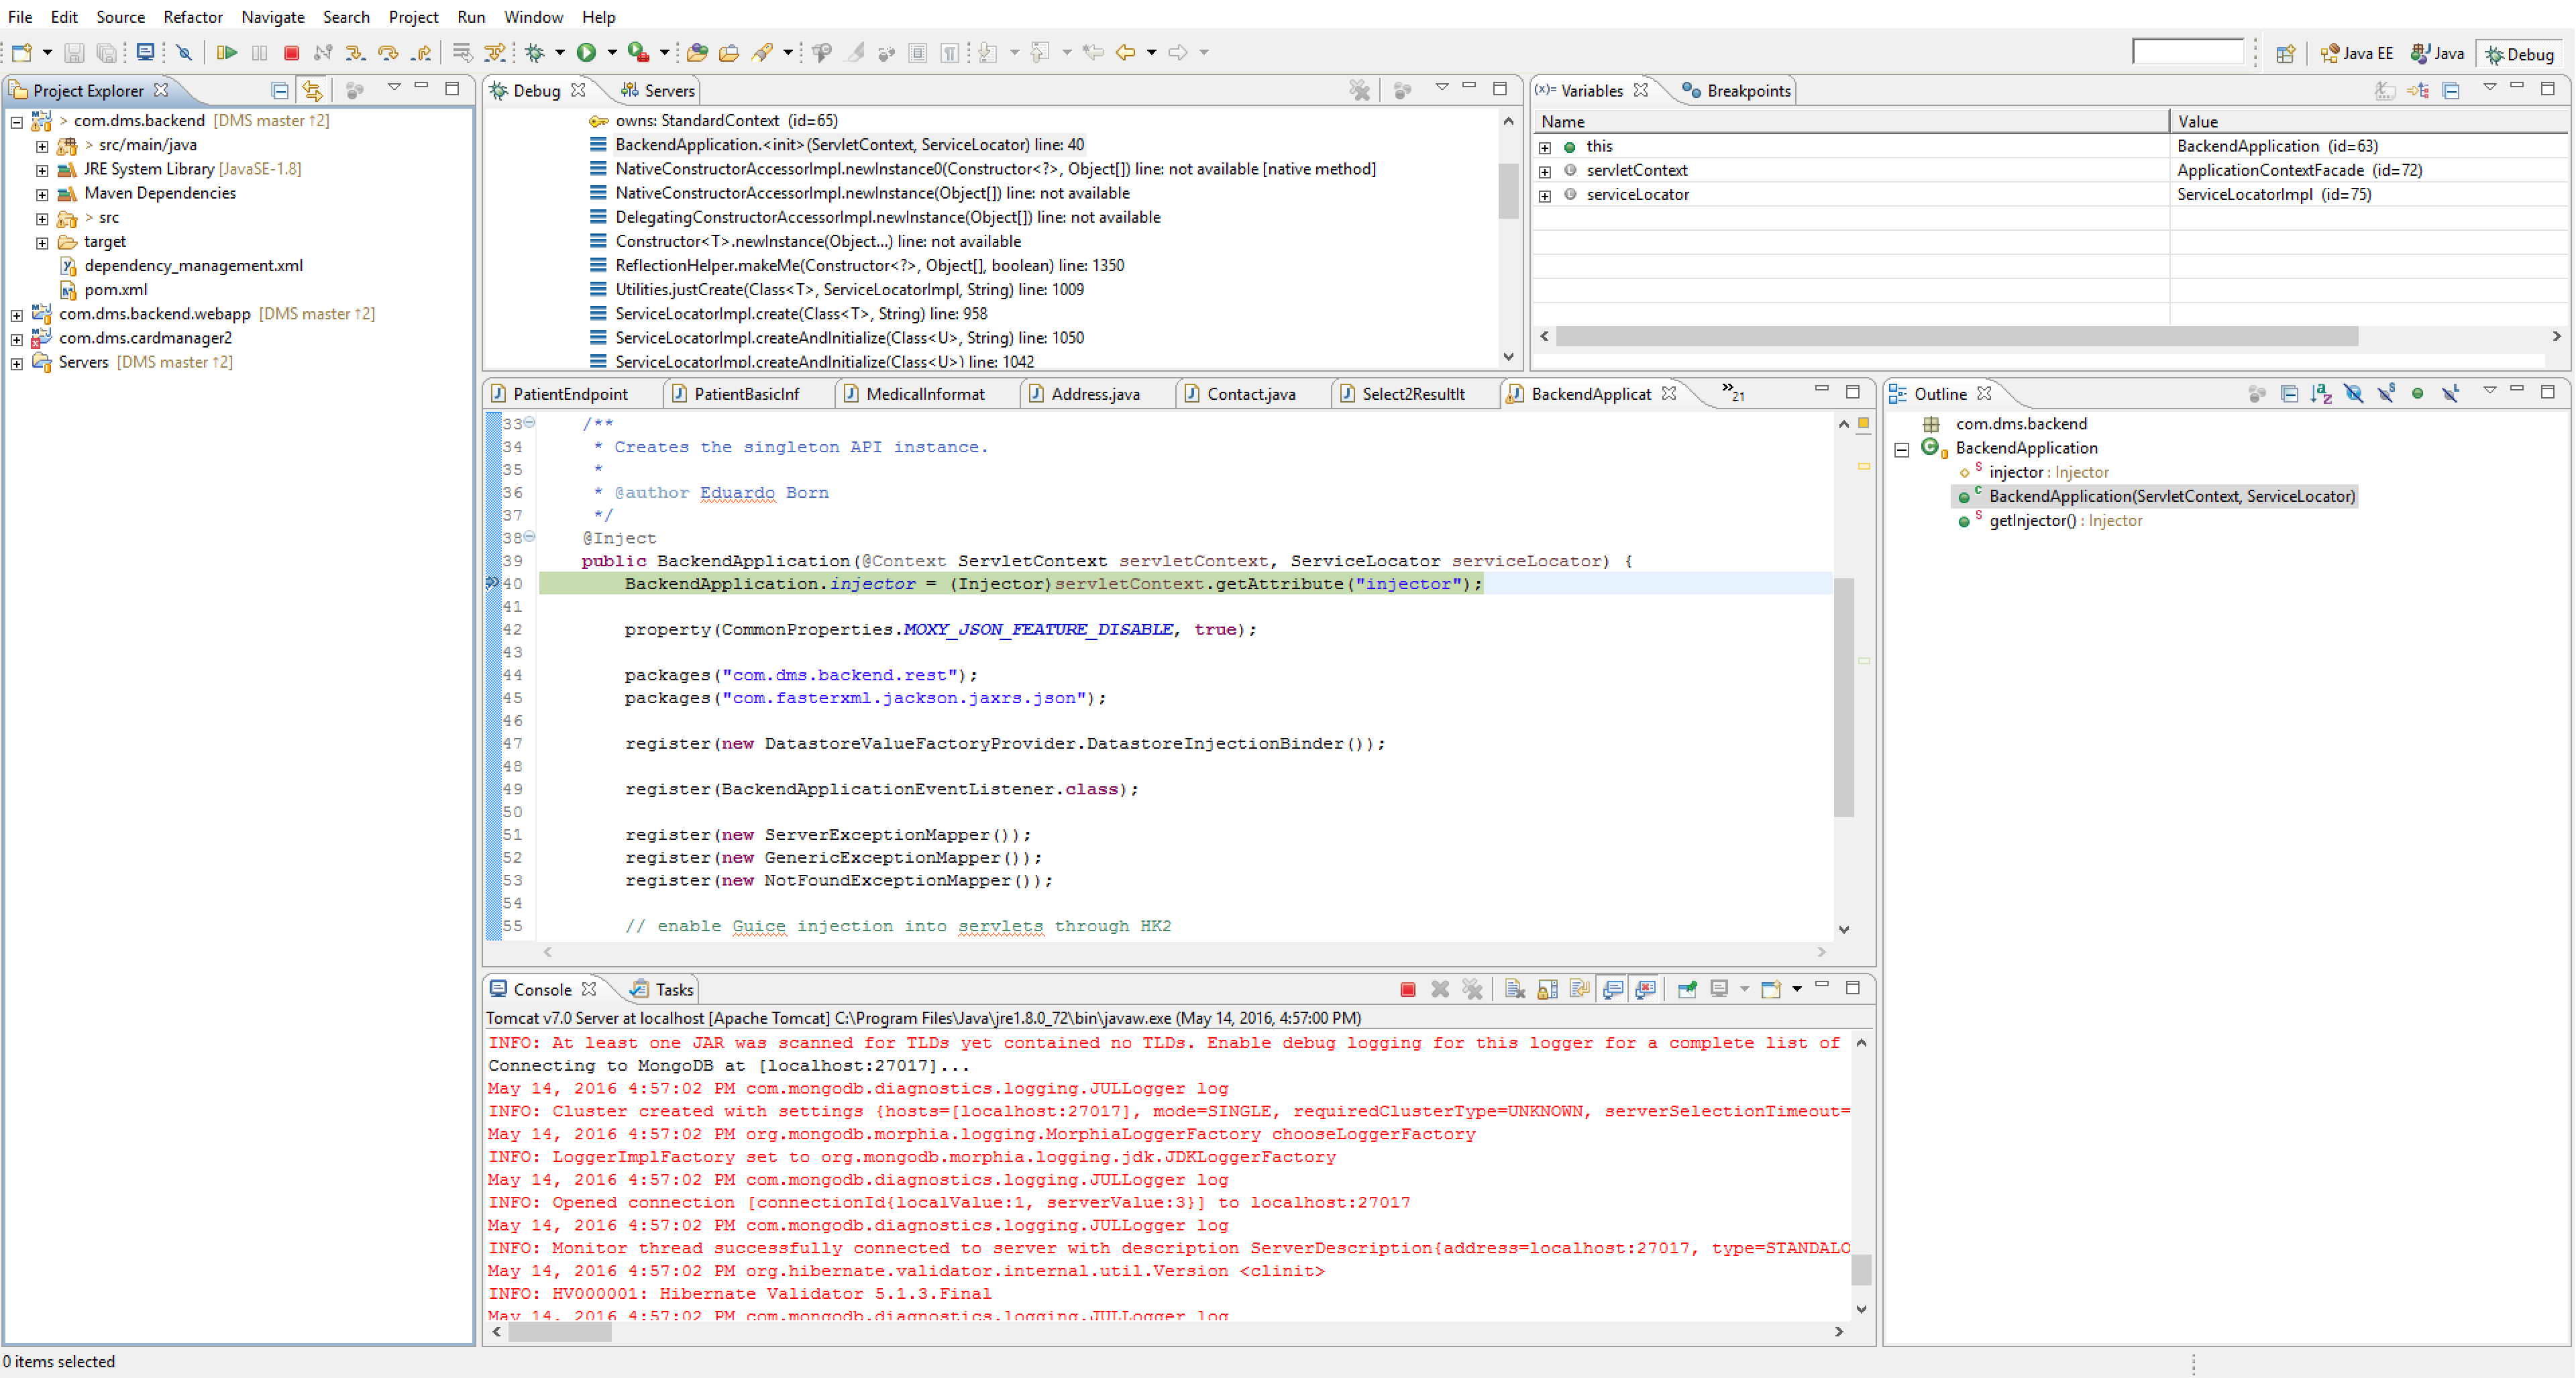Click the Pin Console icon
The height and width of the screenshot is (1378, 2576).
1687,989
